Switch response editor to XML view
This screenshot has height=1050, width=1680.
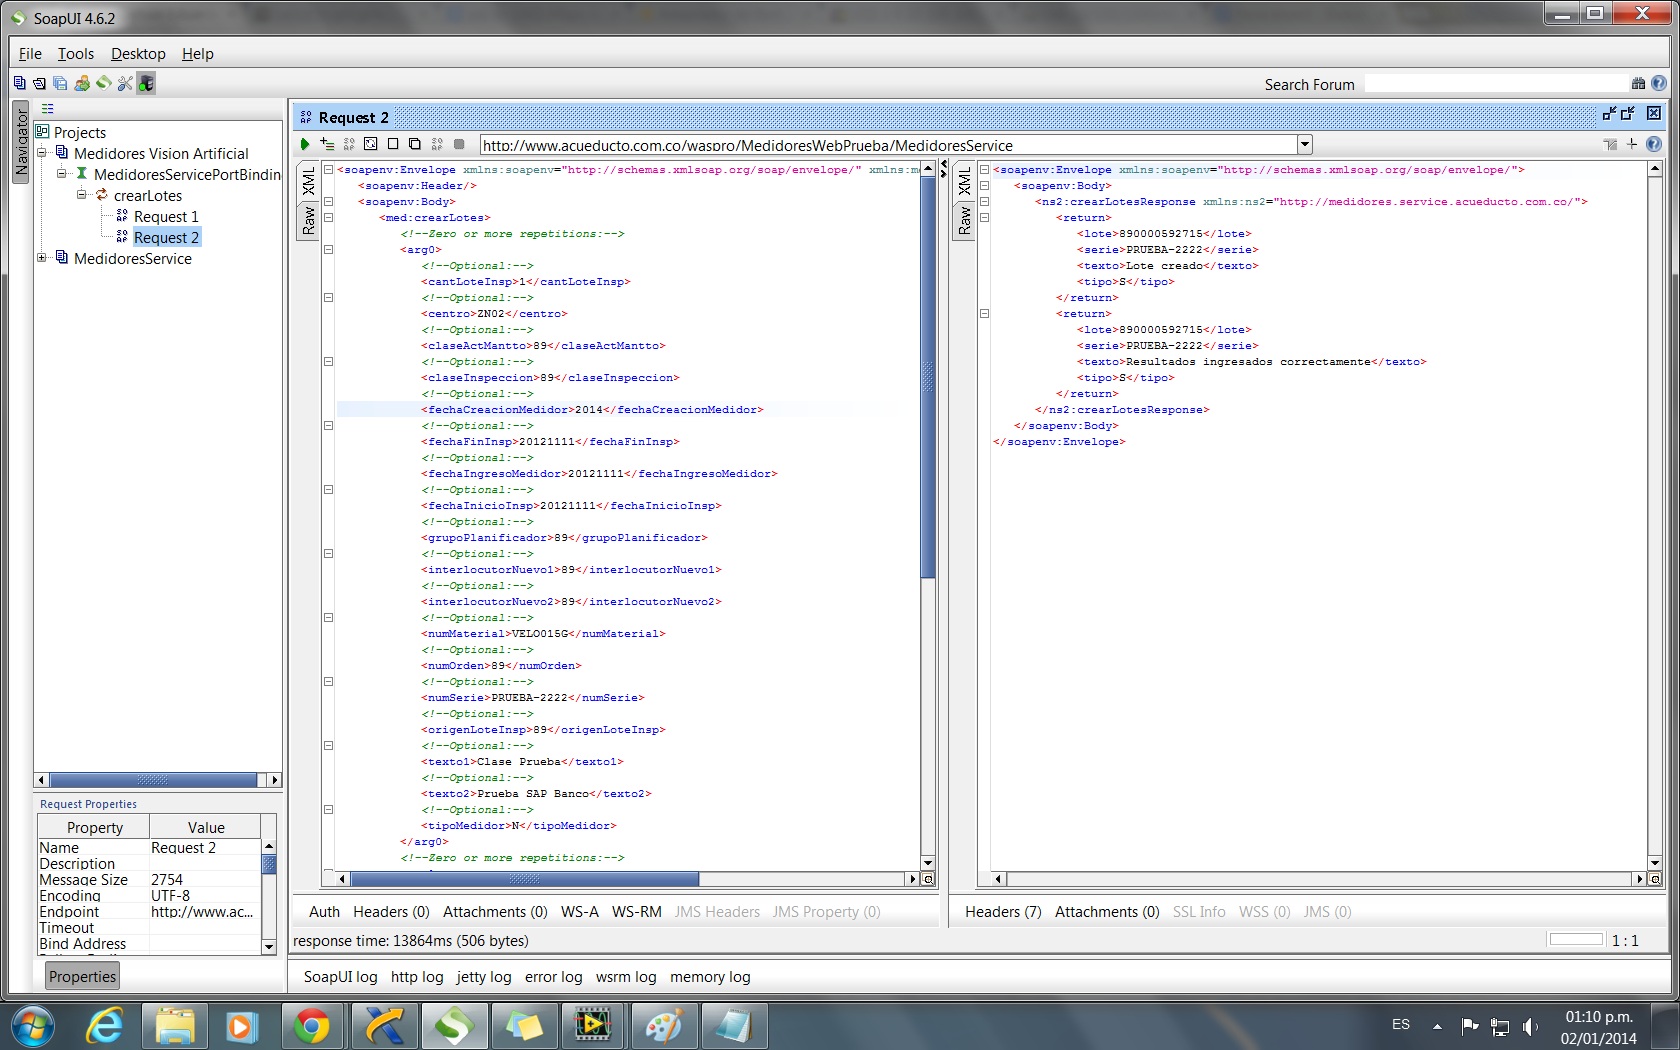965,182
